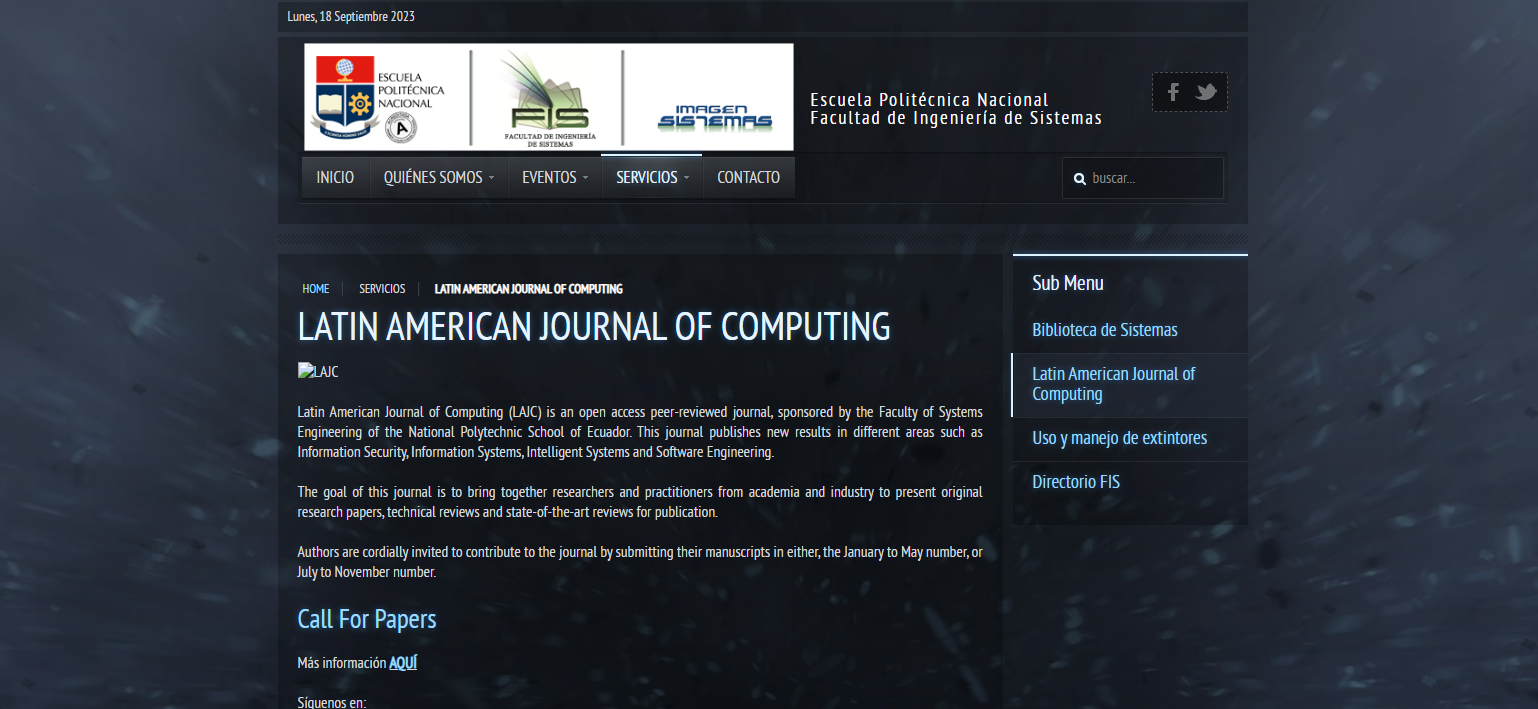Expand the Eventos dropdown menu

555,177
